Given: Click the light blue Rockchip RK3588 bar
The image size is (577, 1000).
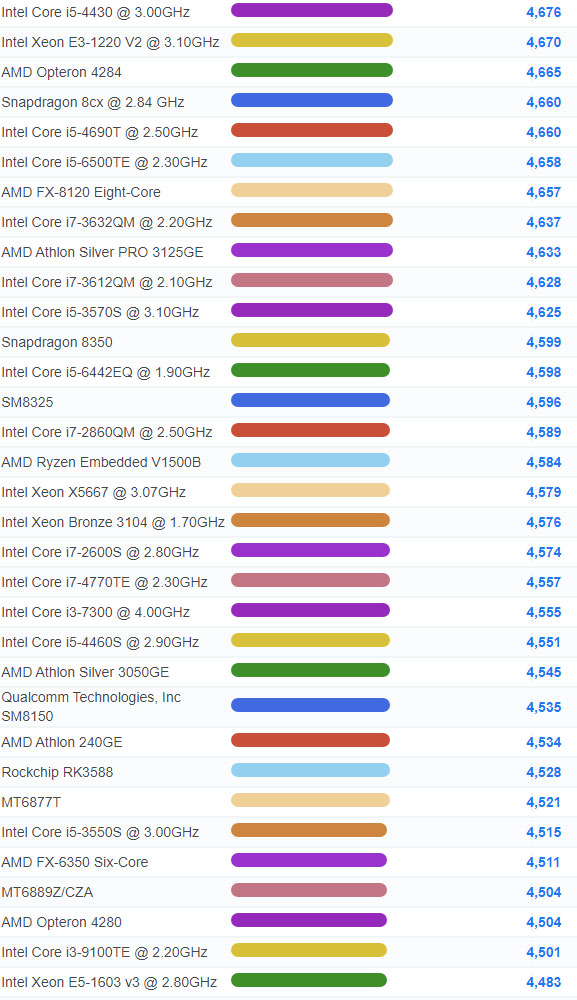Looking at the screenshot, I should click(x=310, y=770).
